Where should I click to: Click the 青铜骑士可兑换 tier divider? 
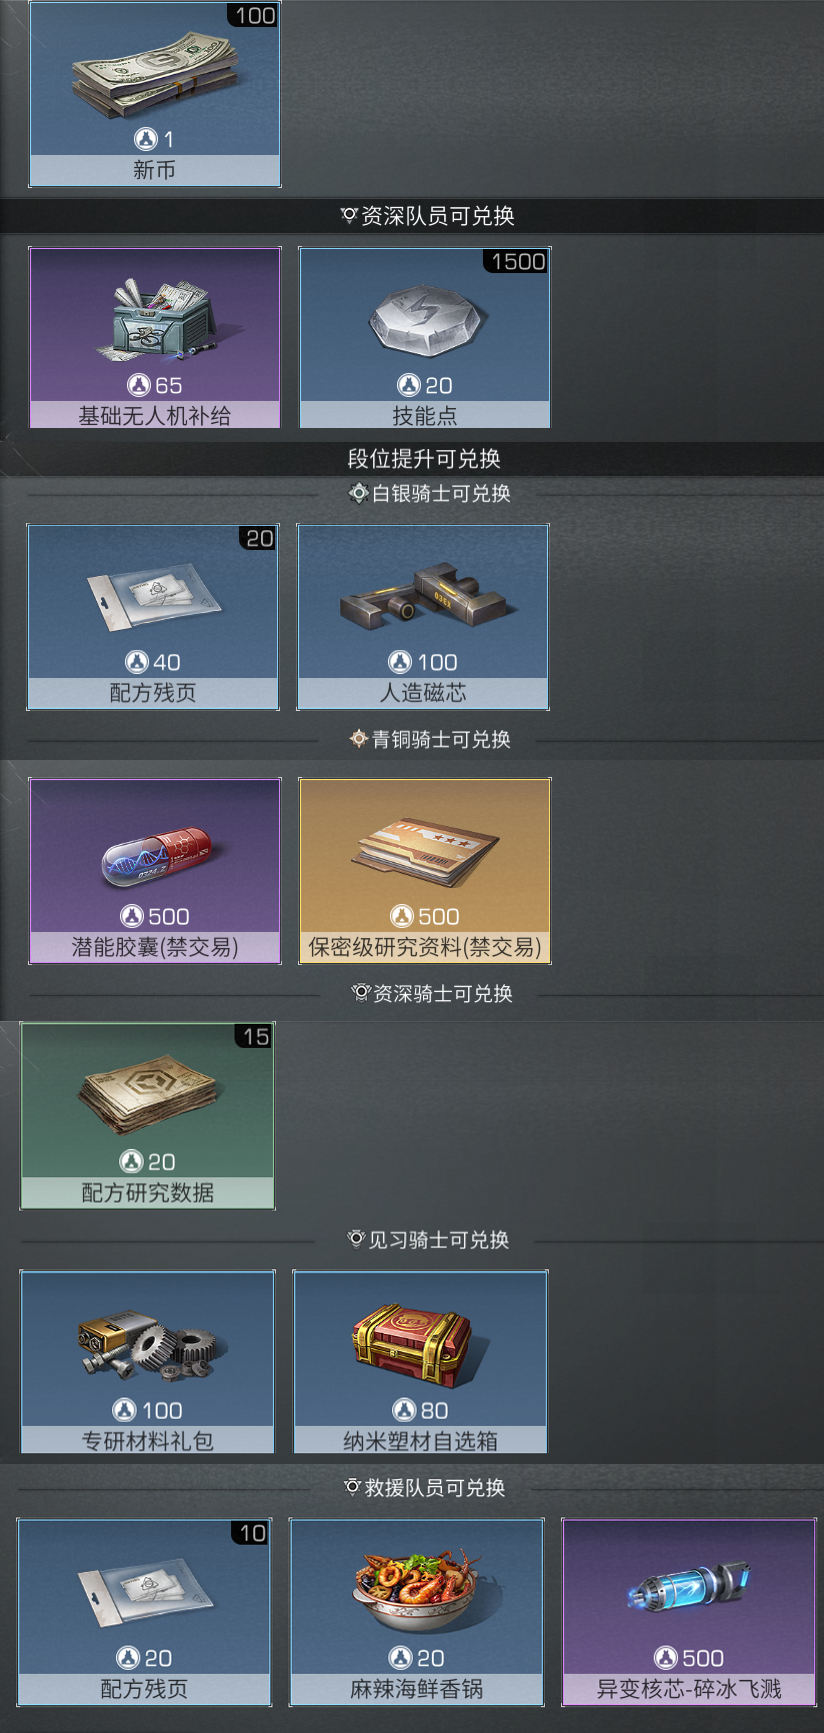pyautogui.click(x=429, y=739)
